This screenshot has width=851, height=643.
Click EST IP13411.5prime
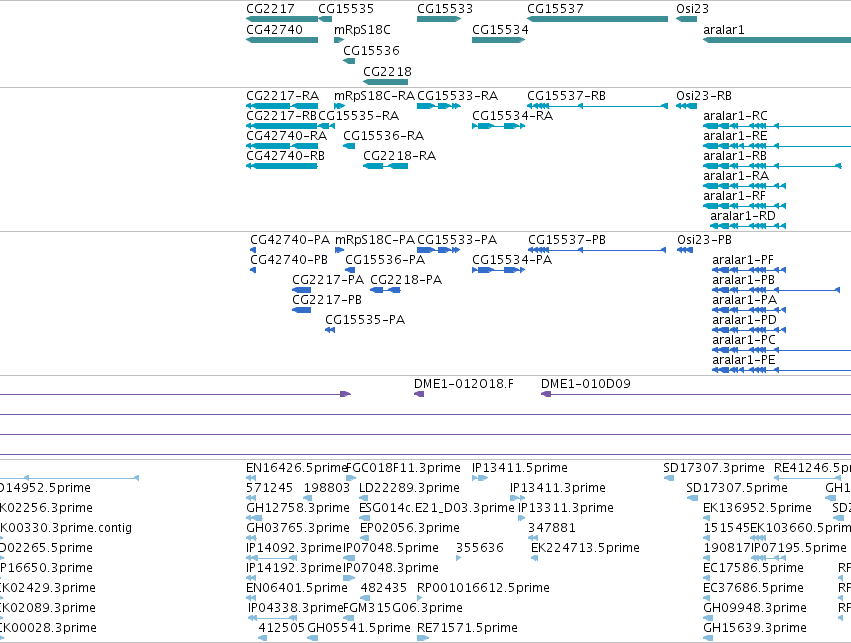click(x=520, y=468)
